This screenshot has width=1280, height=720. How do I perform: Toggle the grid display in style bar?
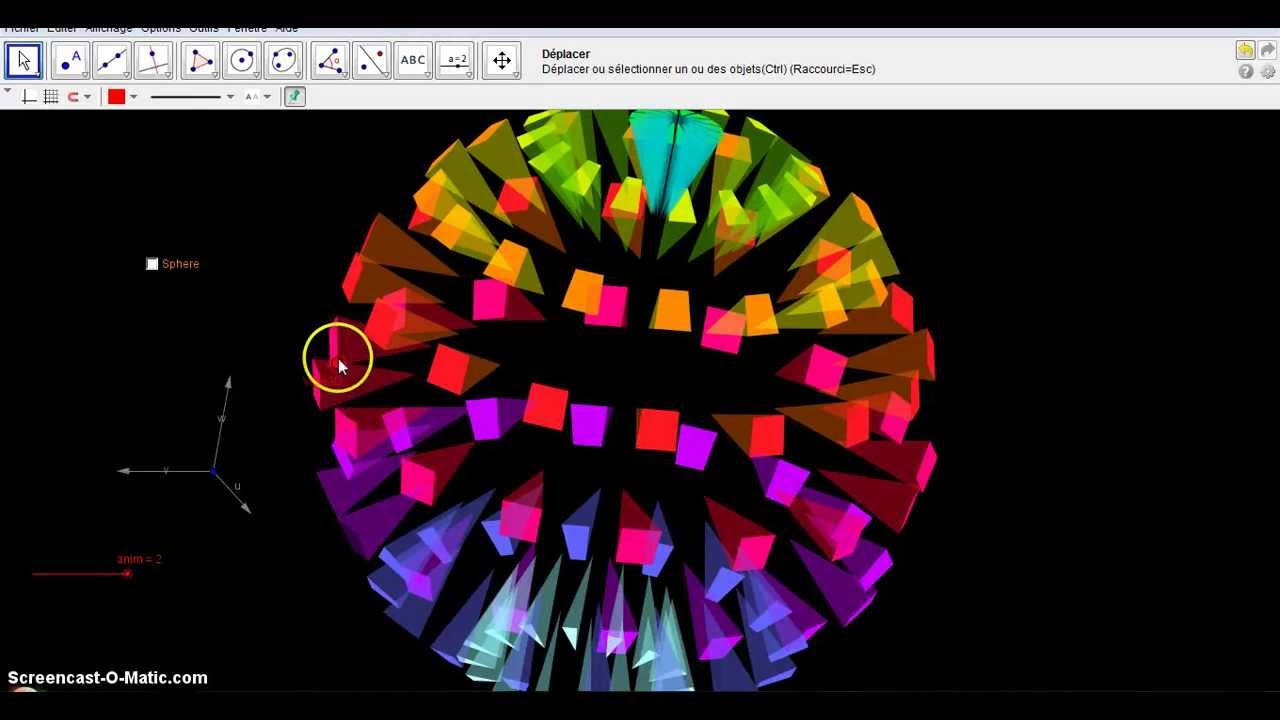[51, 97]
